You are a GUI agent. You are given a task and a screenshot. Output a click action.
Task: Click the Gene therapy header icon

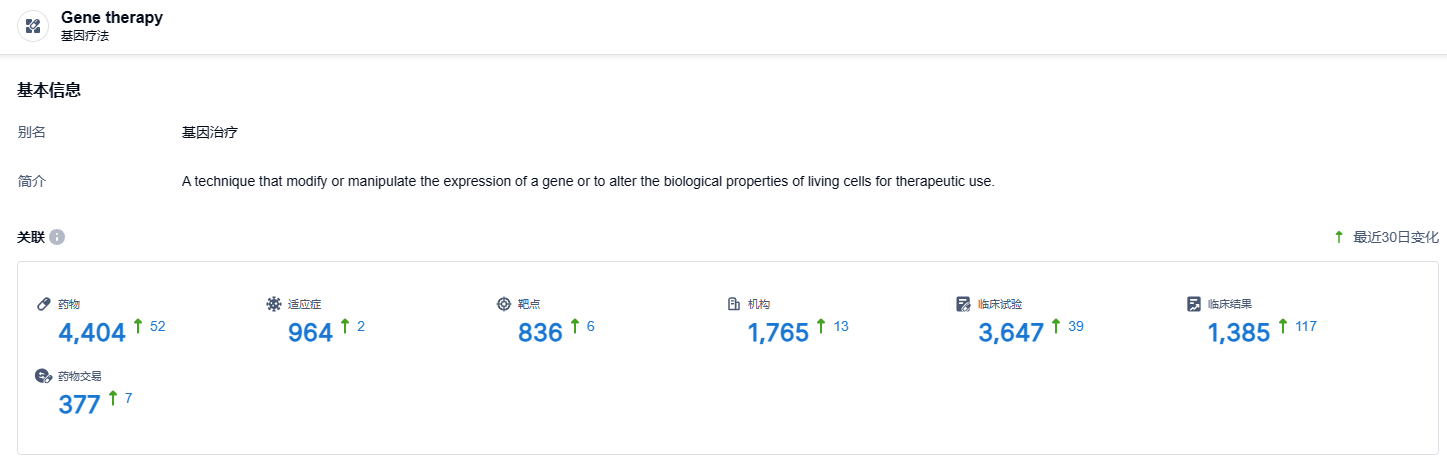pyautogui.click(x=33, y=26)
